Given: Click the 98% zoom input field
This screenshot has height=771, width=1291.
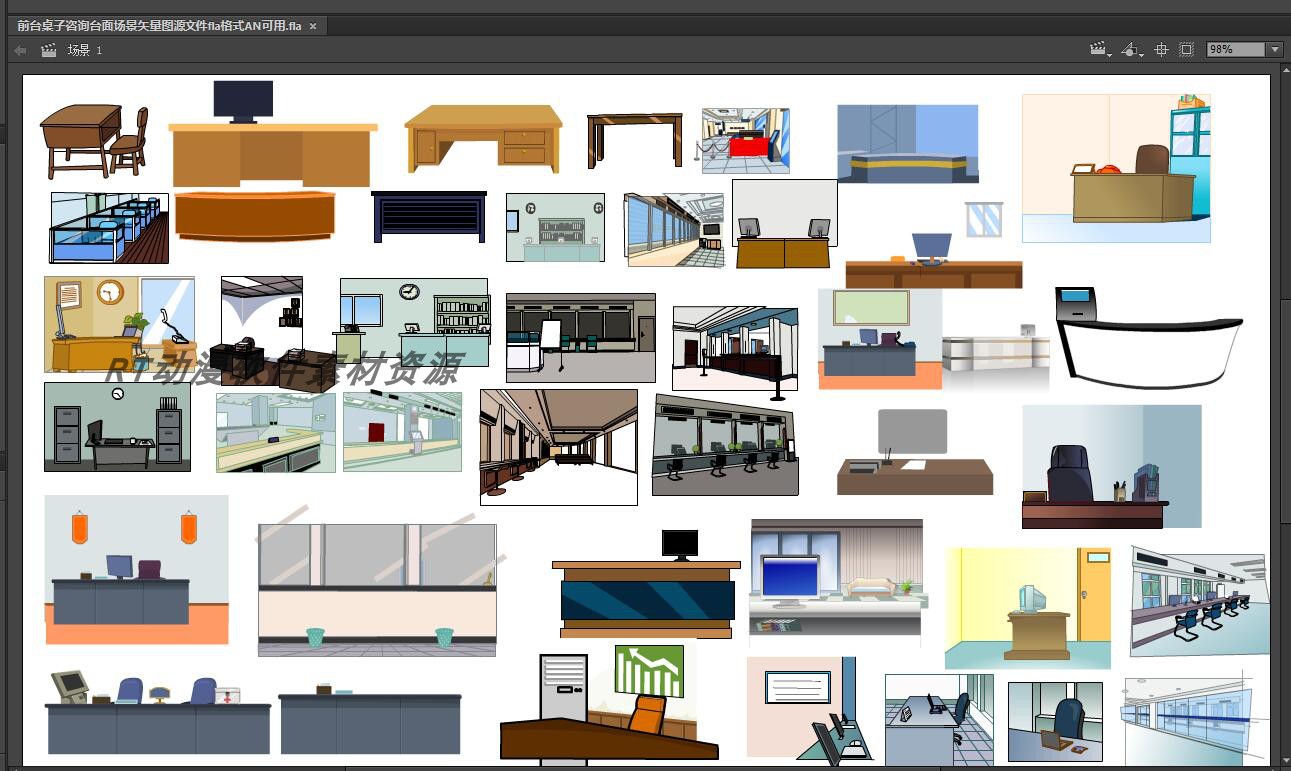Looking at the screenshot, I should click(1236, 49).
